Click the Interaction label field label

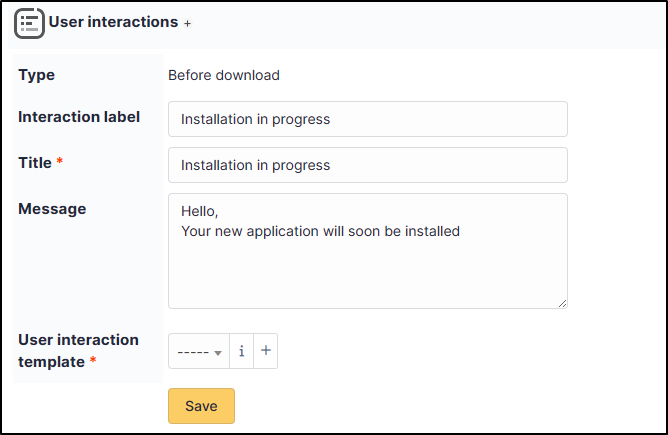[79, 117]
